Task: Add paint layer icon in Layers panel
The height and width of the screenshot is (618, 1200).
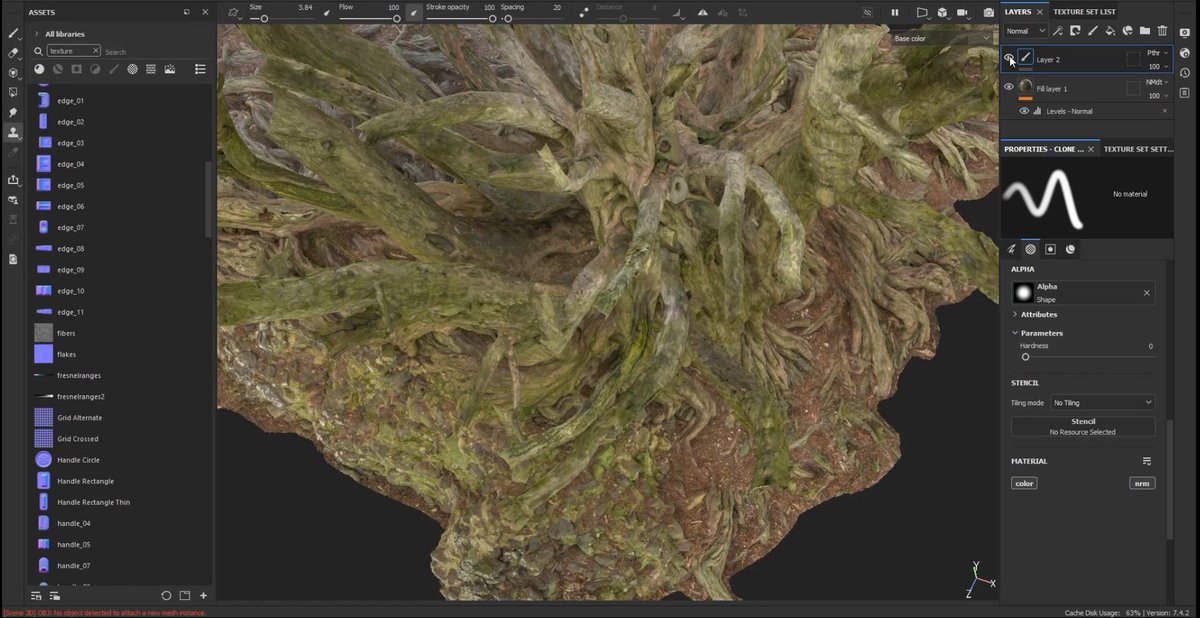Action: (x=1093, y=31)
